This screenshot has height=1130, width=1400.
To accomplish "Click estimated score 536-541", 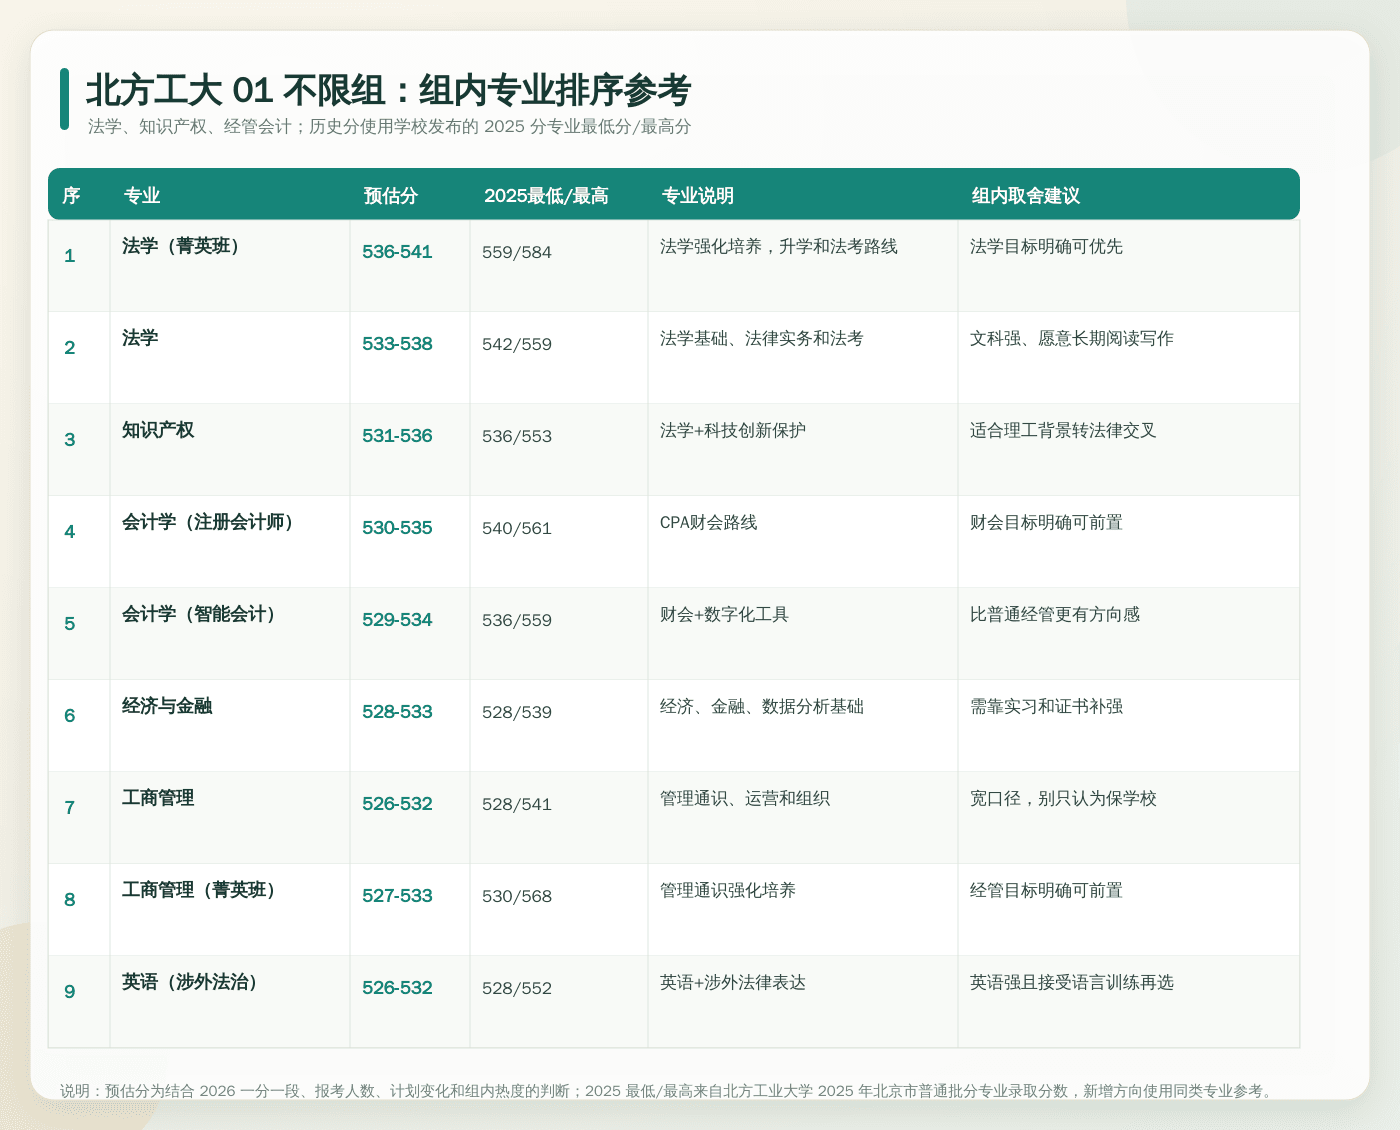I will [397, 252].
